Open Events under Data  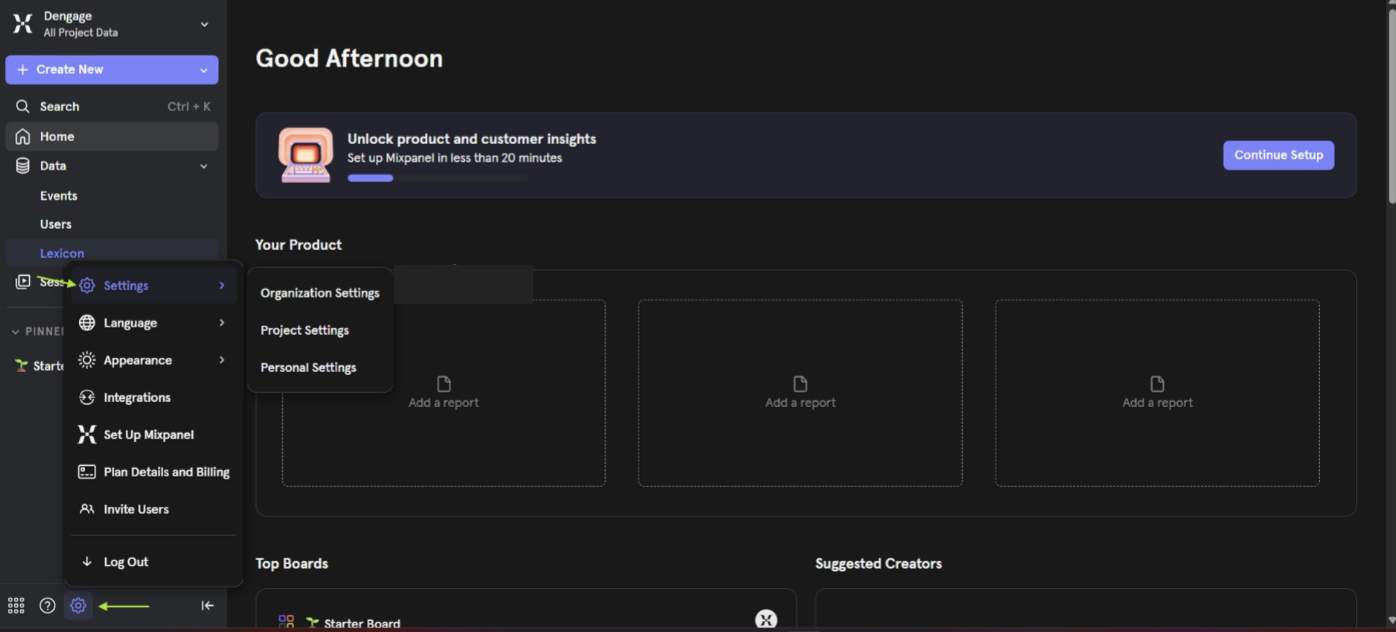59,196
